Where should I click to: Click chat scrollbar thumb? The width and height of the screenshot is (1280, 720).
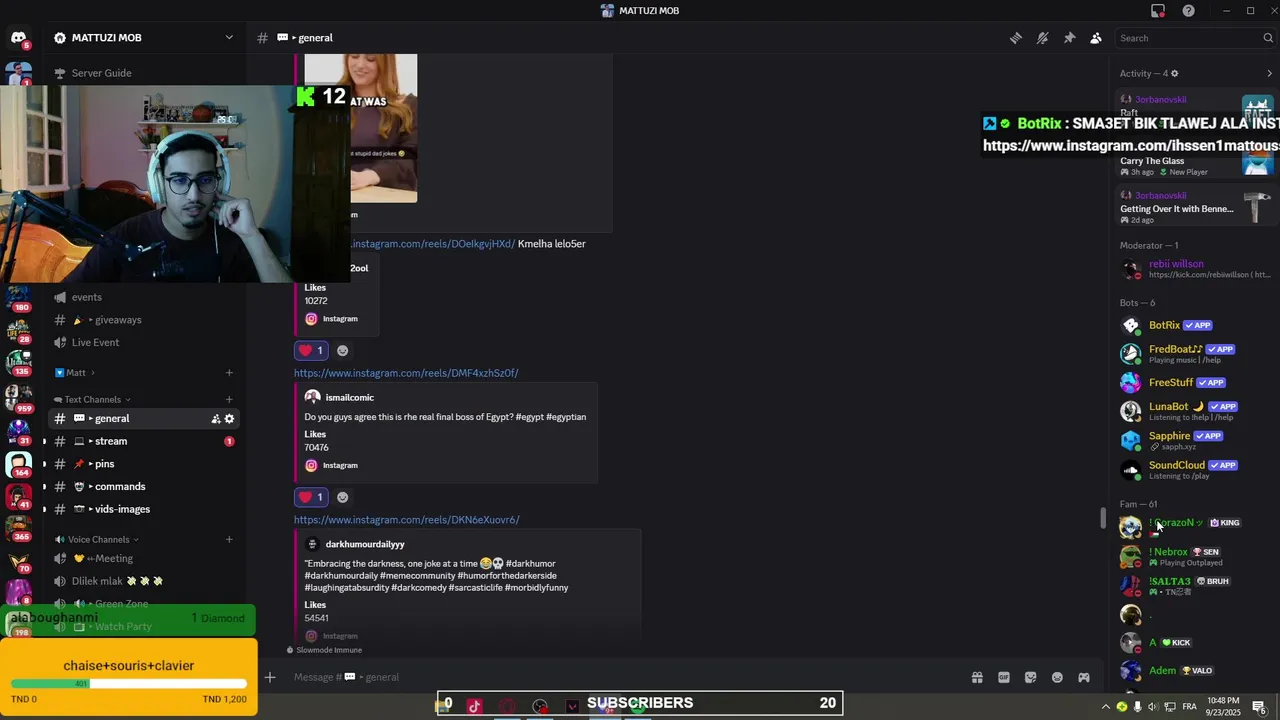1104,518
